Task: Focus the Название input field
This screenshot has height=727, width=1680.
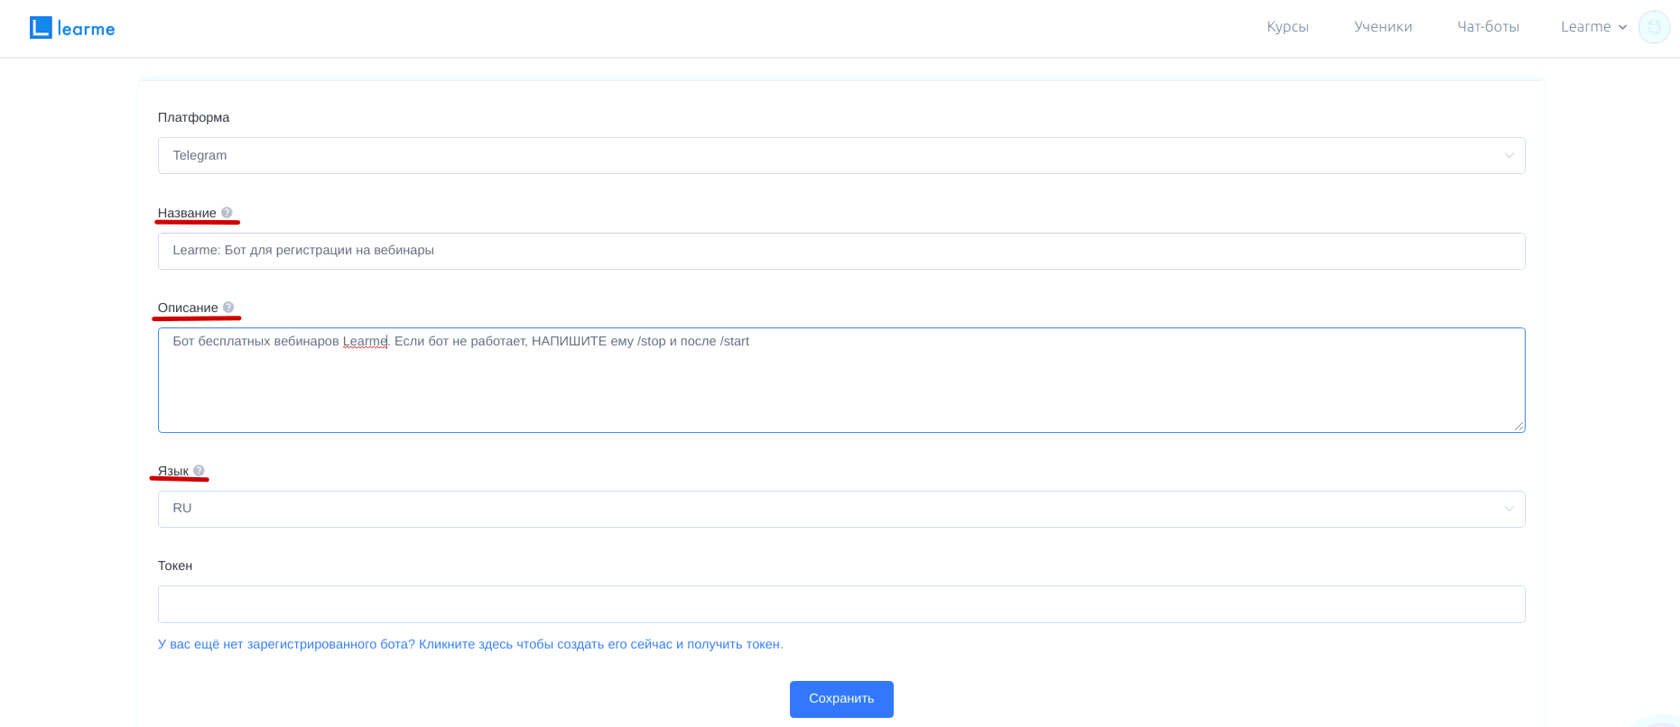Action: (841, 251)
